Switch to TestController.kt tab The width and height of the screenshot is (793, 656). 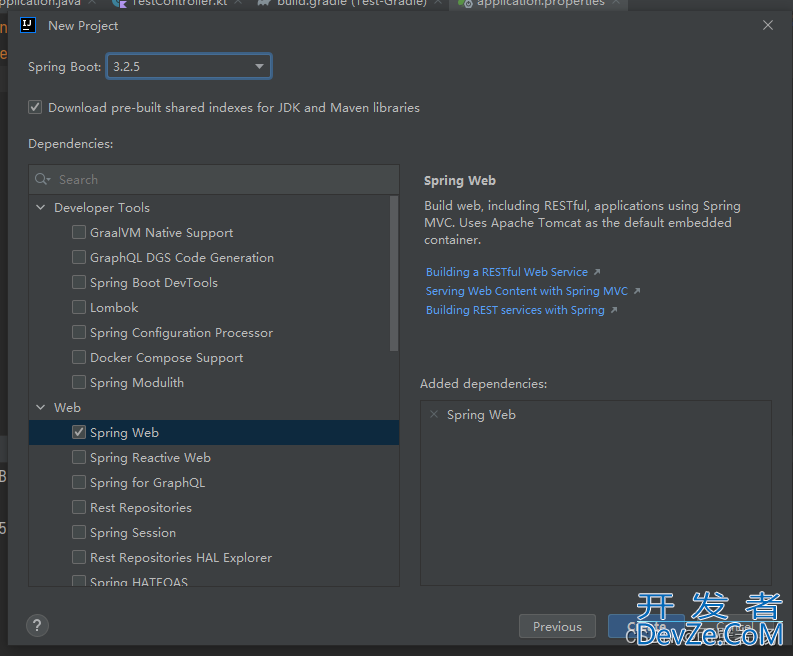177,4
